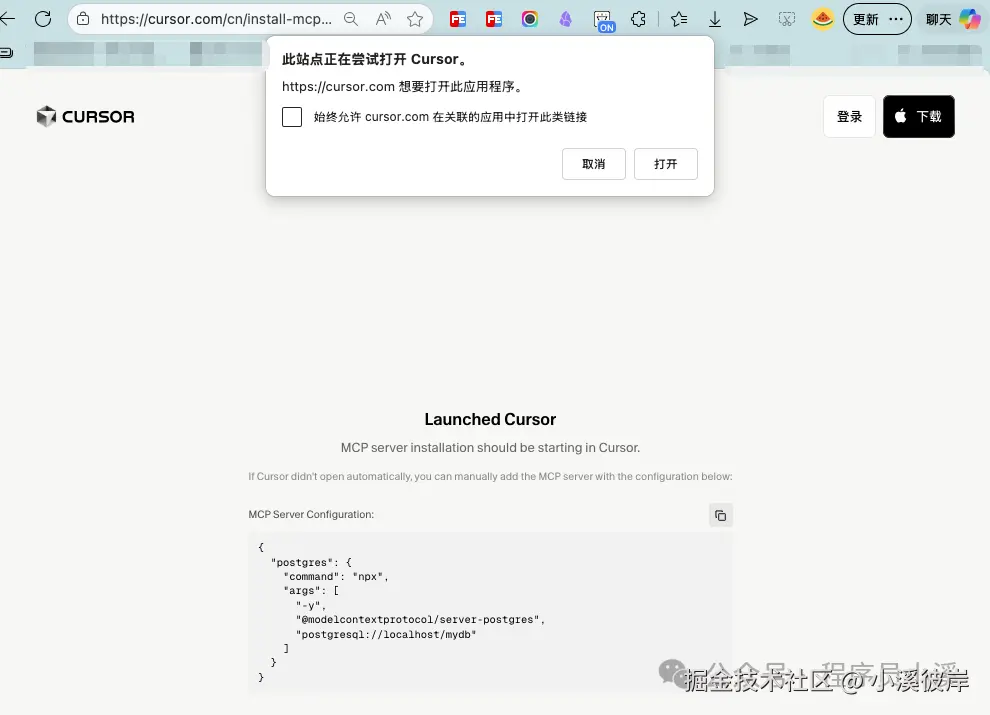This screenshot has height=715, width=990.
Task: Open the first red FE extension
Action: click(458, 20)
